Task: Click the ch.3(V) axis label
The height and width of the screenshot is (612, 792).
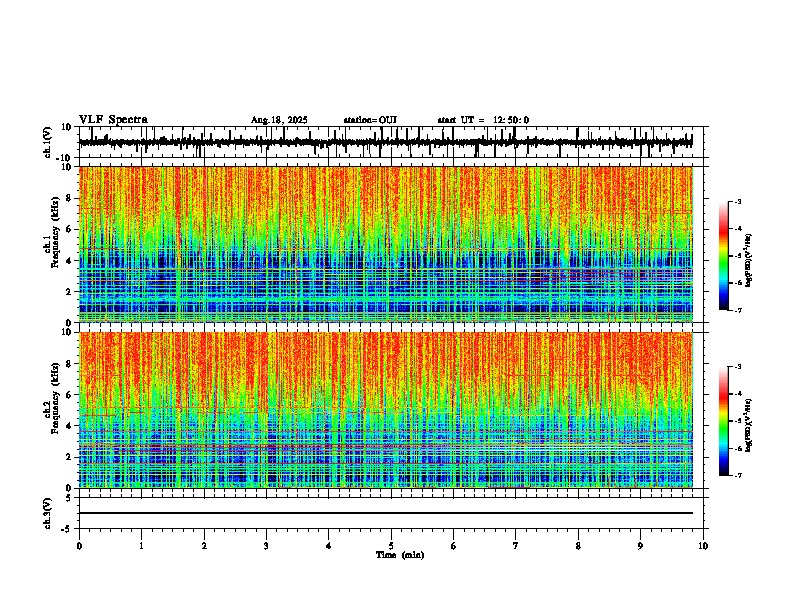Action: click(x=47, y=513)
